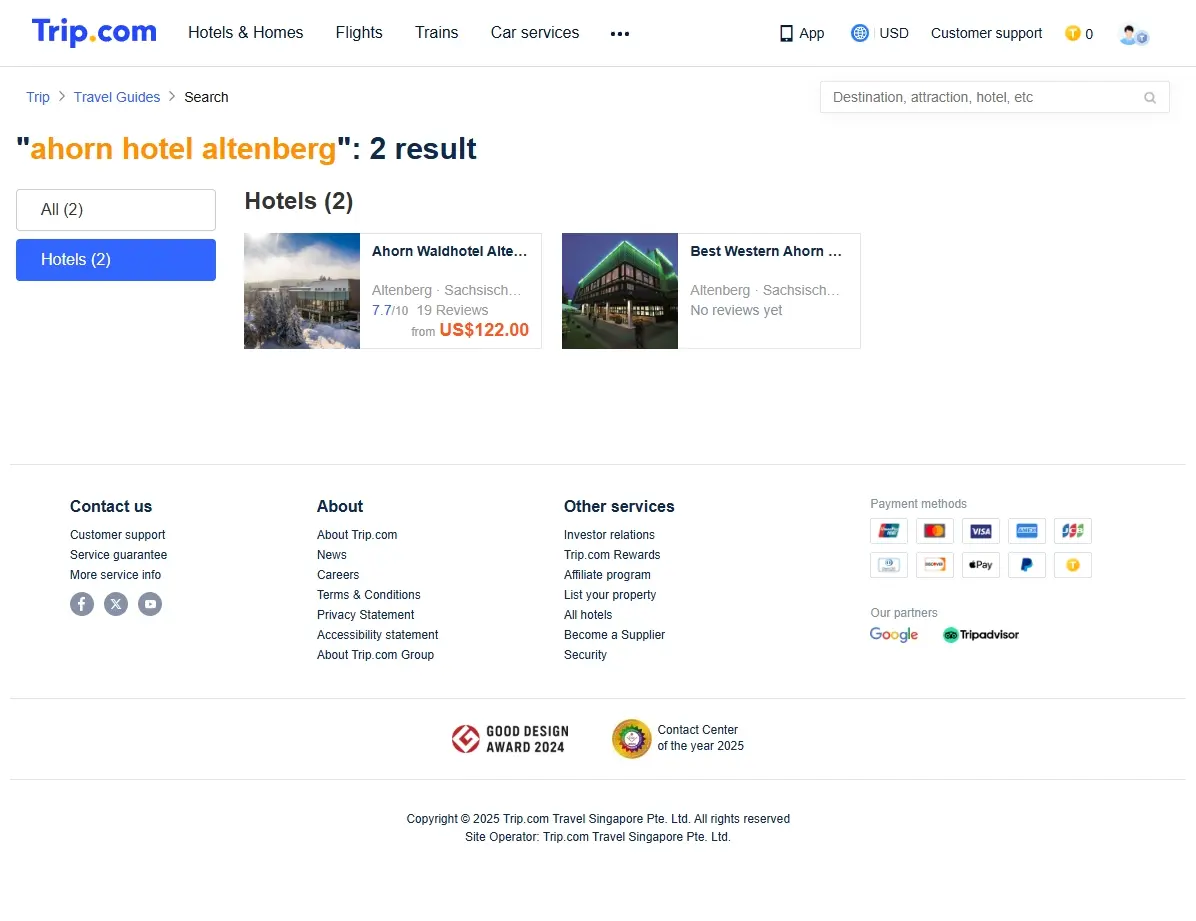This screenshot has width=1196, height=921.
Task: Open Become a Supplier link
Action: (x=614, y=635)
